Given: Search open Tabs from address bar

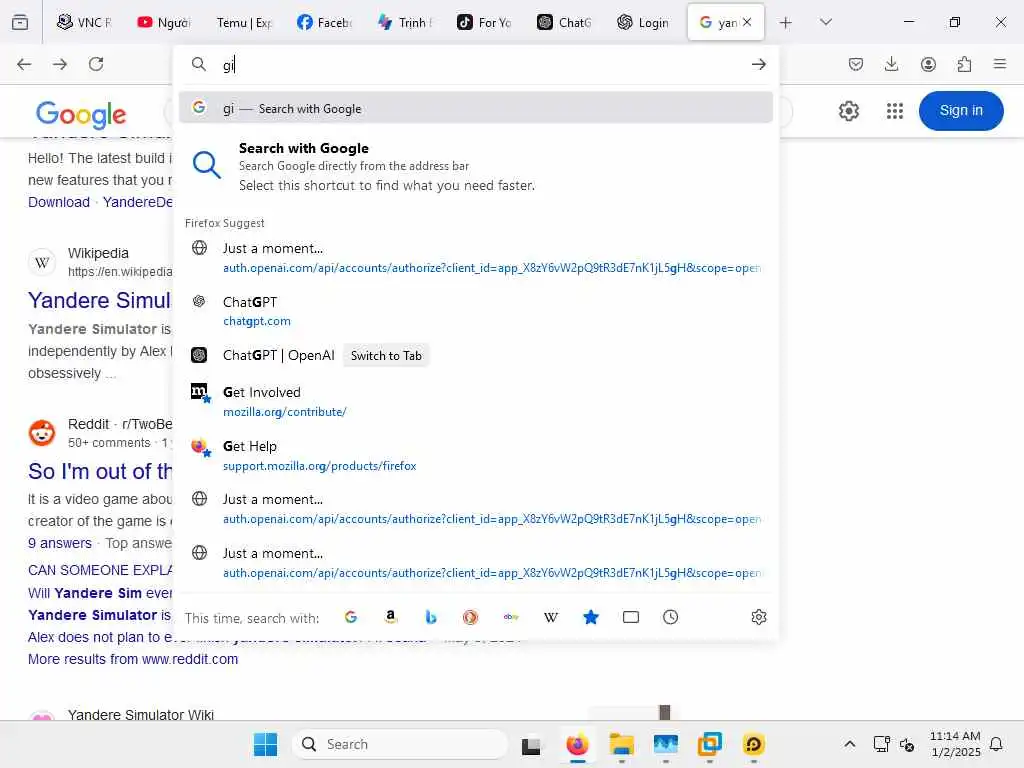Looking at the screenshot, I should pyautogui.click(x=631, y=617).
